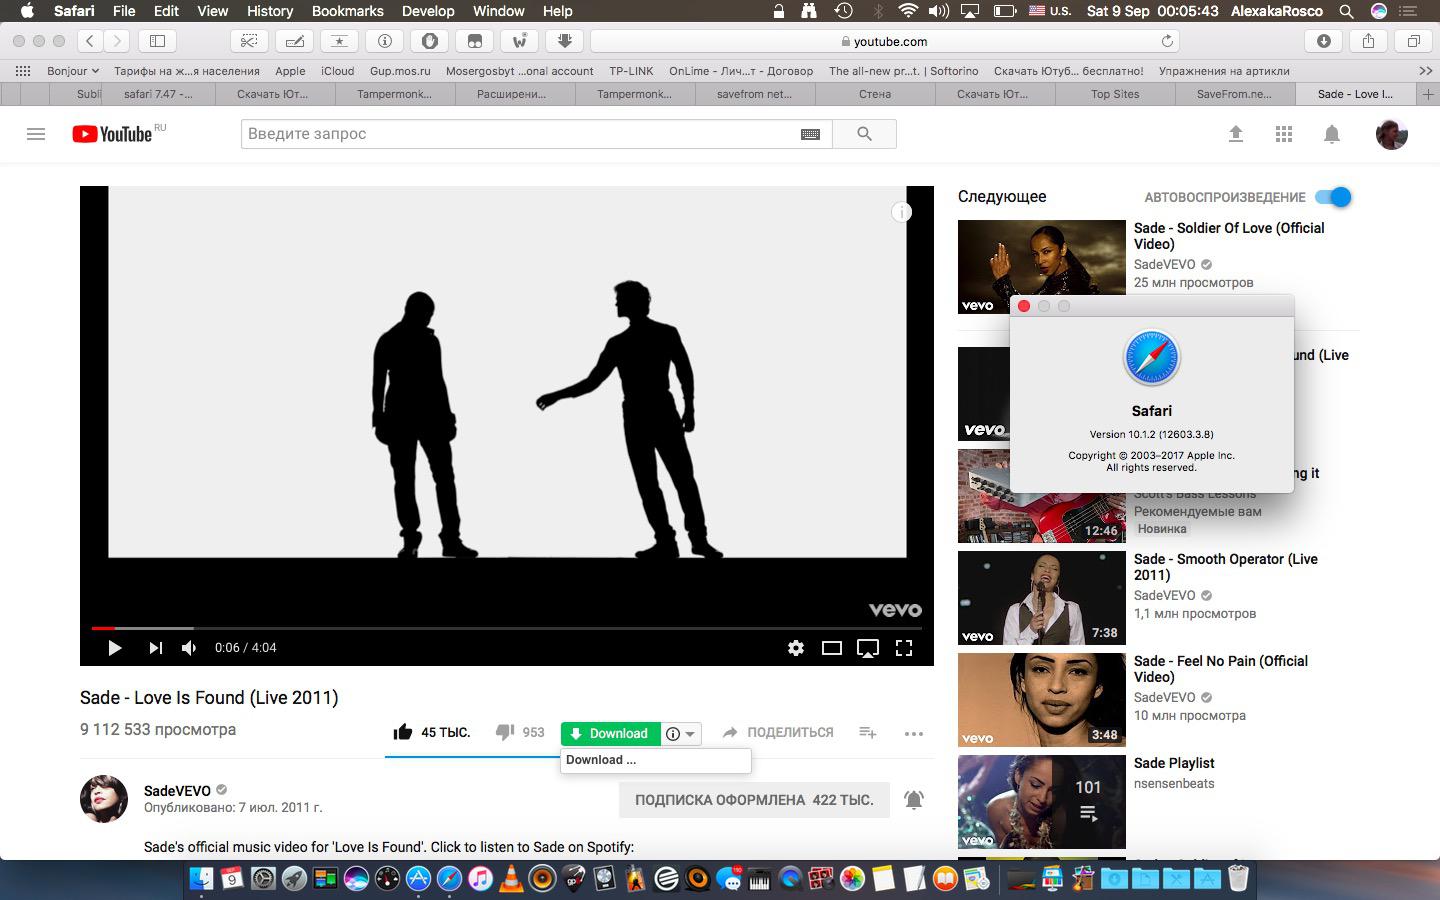Show all tabs overview
This screenshot has height=900, width=1440.
1414,41
